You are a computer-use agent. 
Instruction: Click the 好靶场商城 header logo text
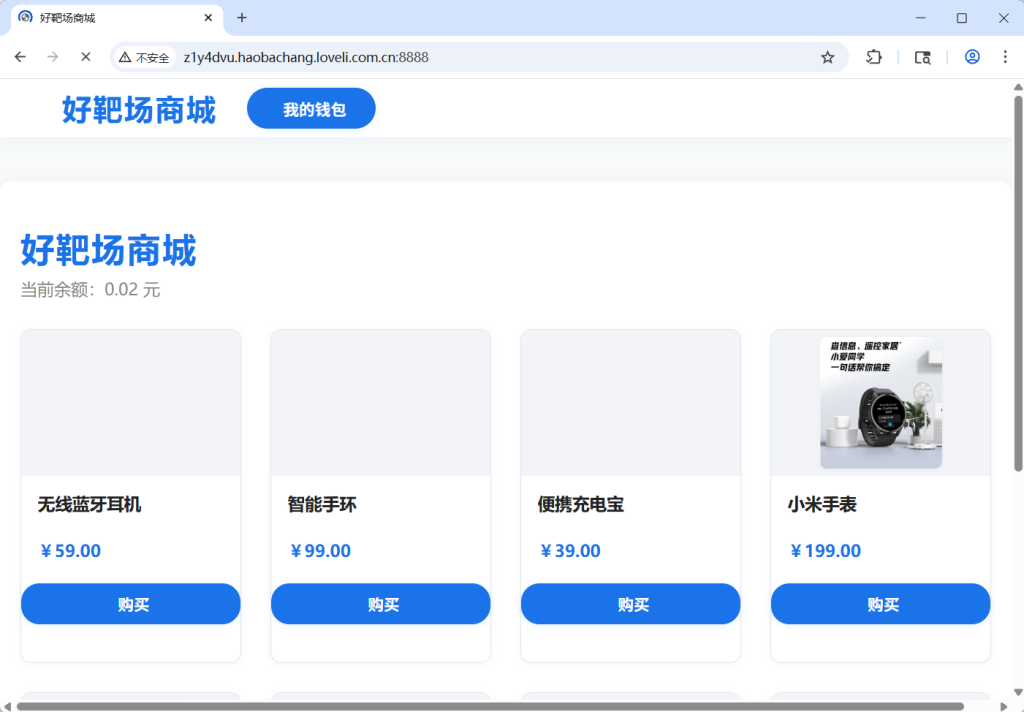click(139, 109)
